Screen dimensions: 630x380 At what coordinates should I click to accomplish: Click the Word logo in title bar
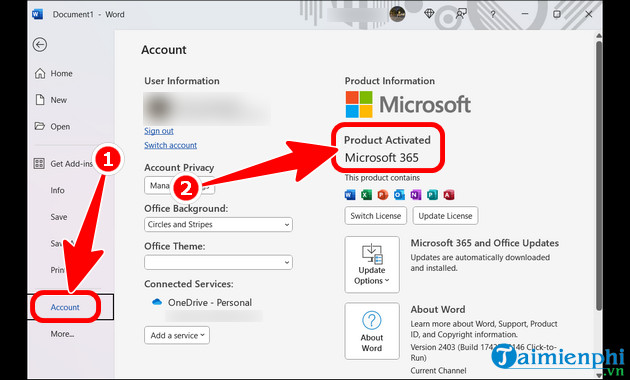(x=37, y=14)
